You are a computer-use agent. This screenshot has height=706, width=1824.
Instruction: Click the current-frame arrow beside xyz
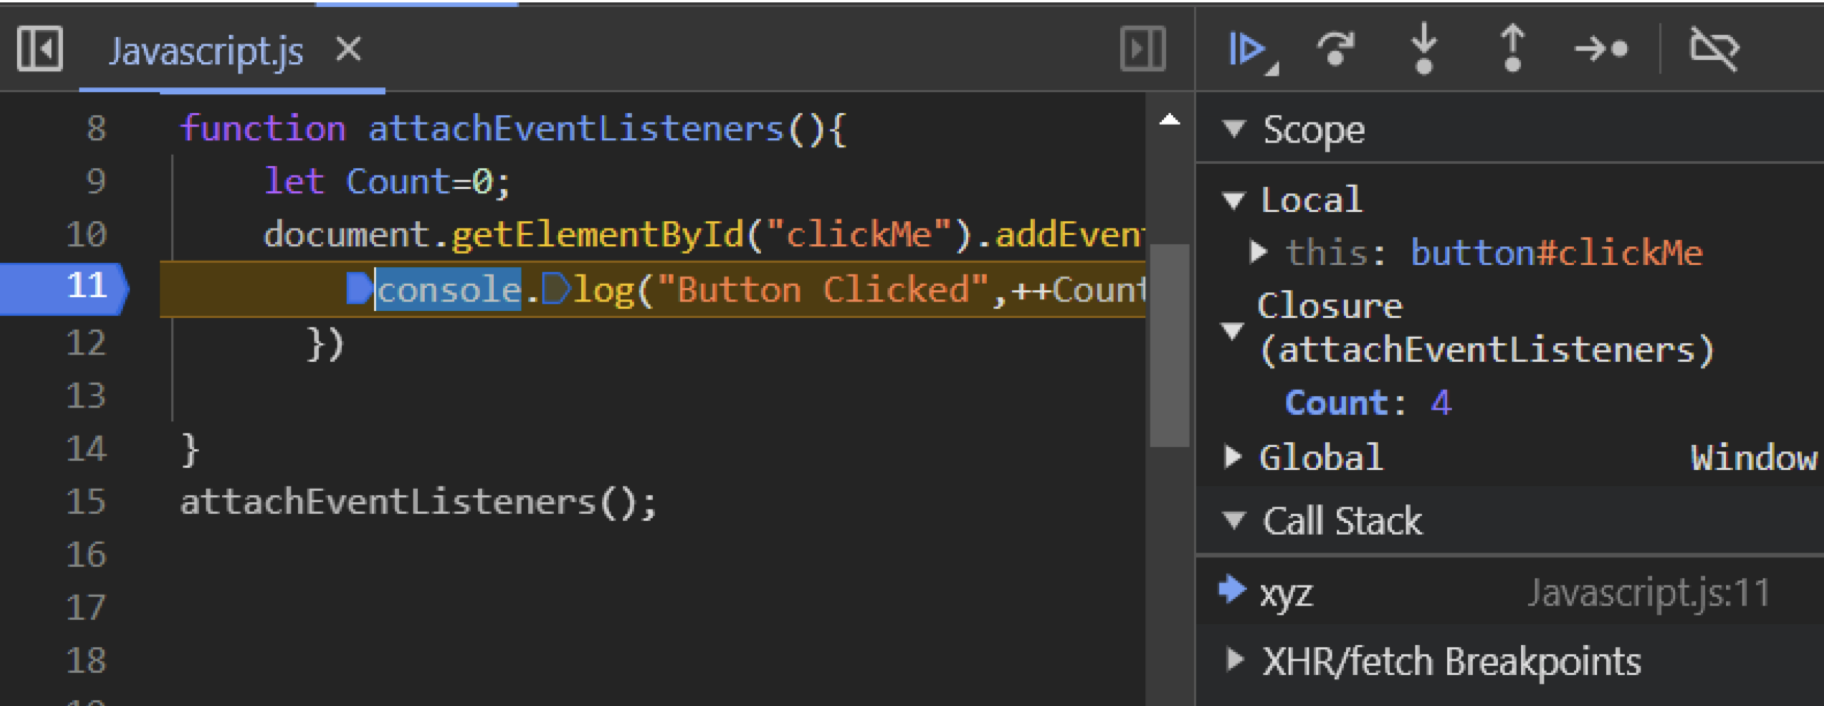[x=1232, y=590]
